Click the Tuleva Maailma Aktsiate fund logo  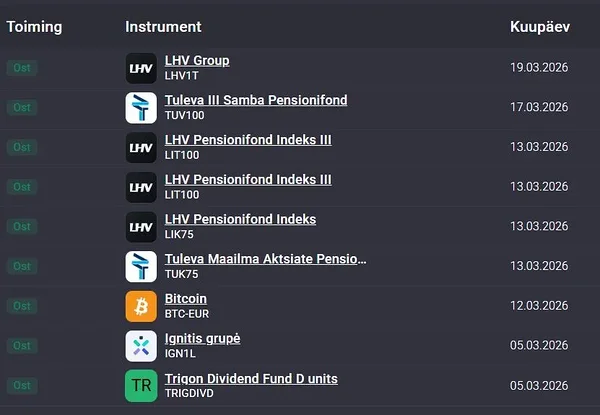[141, 267]
